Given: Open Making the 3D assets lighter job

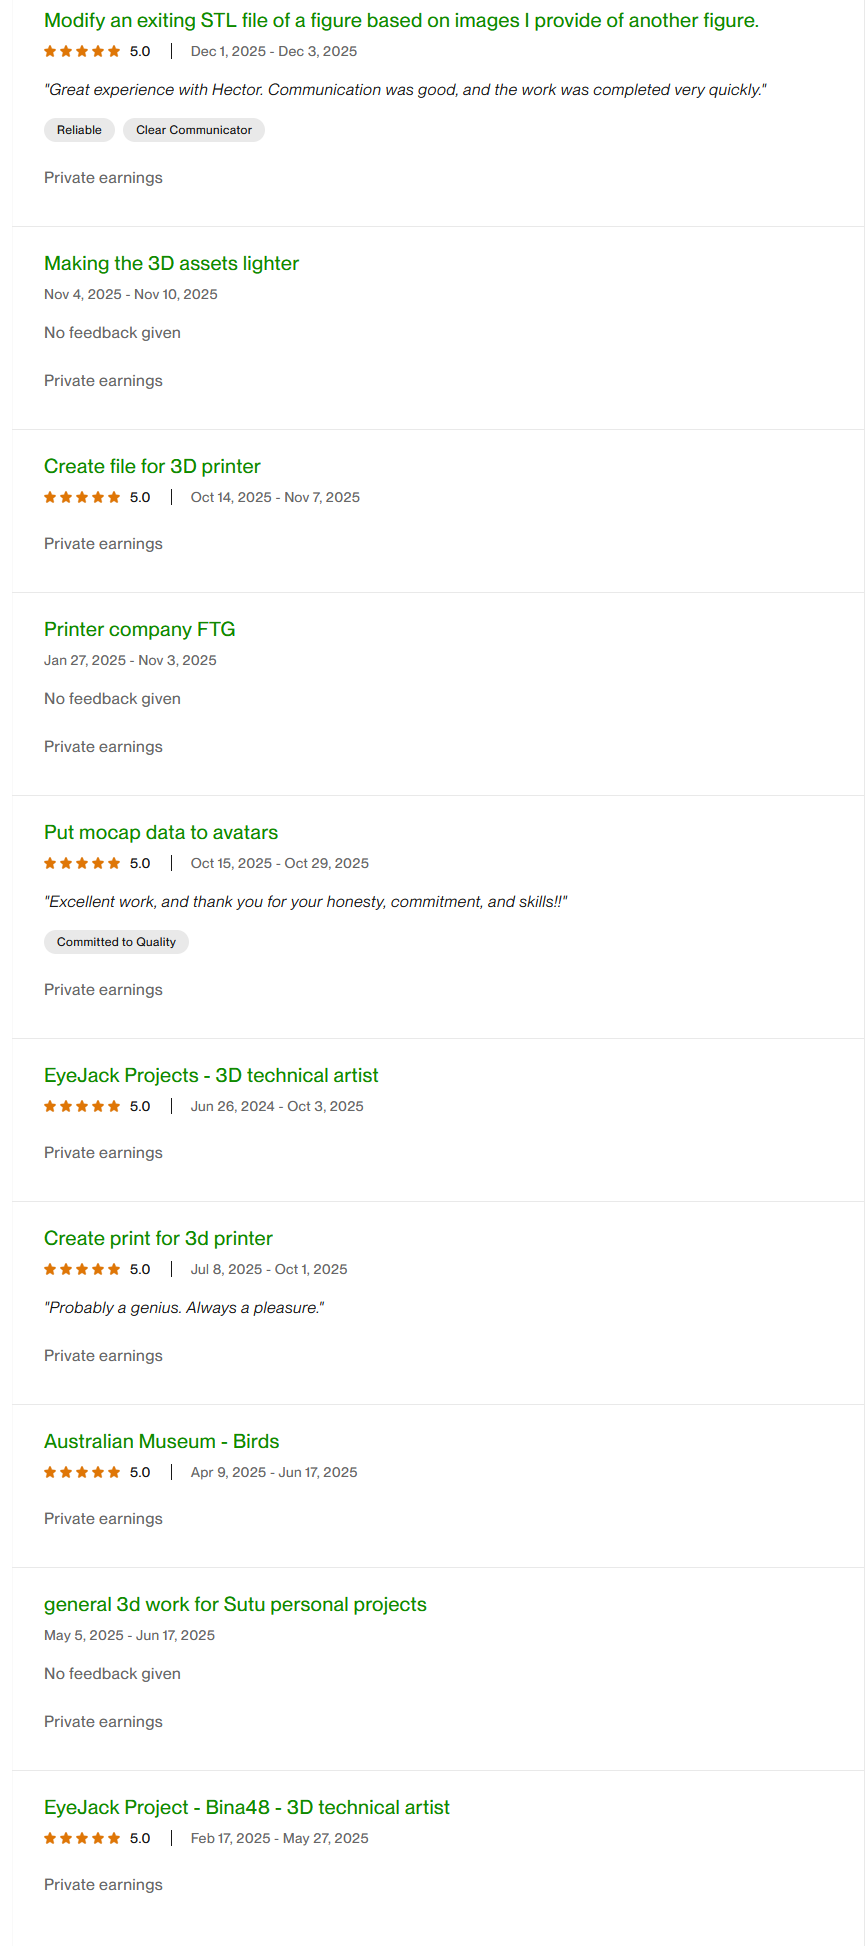Looking at the screenshot, I should [x=171, y=264].
